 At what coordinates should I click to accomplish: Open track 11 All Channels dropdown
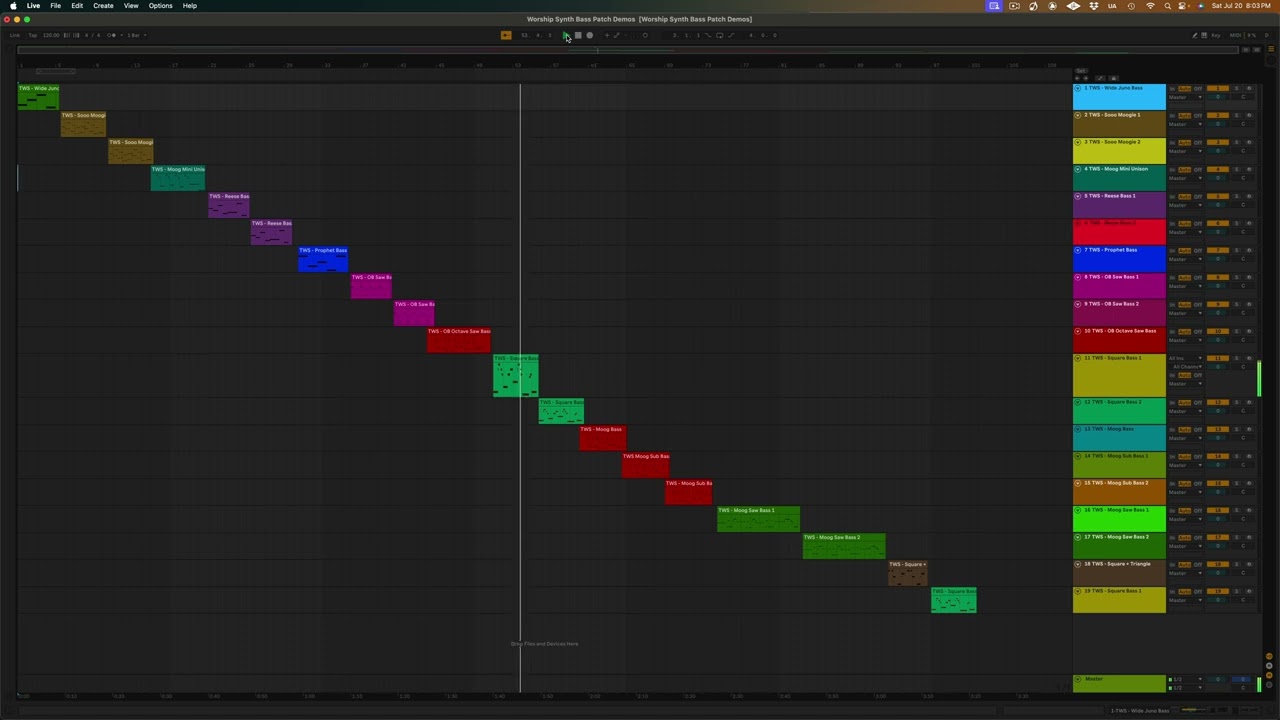[x=1186, y=367]
